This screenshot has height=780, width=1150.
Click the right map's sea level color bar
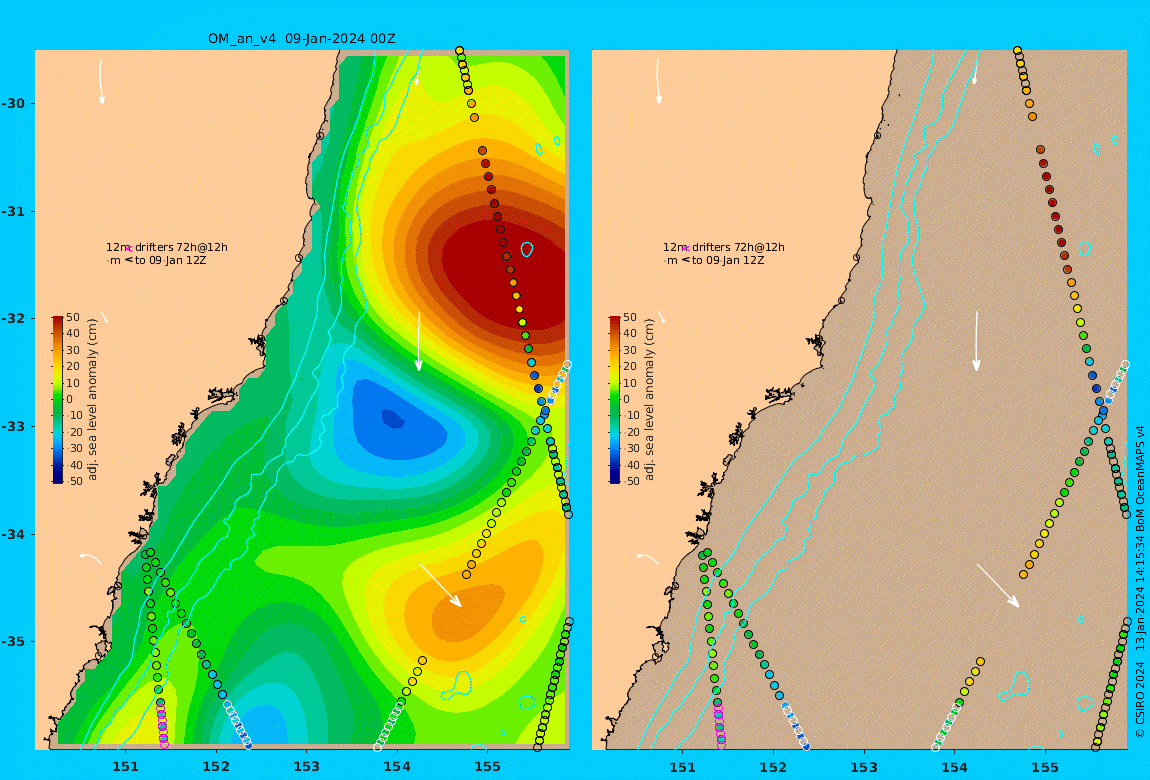tap(615, 400)
